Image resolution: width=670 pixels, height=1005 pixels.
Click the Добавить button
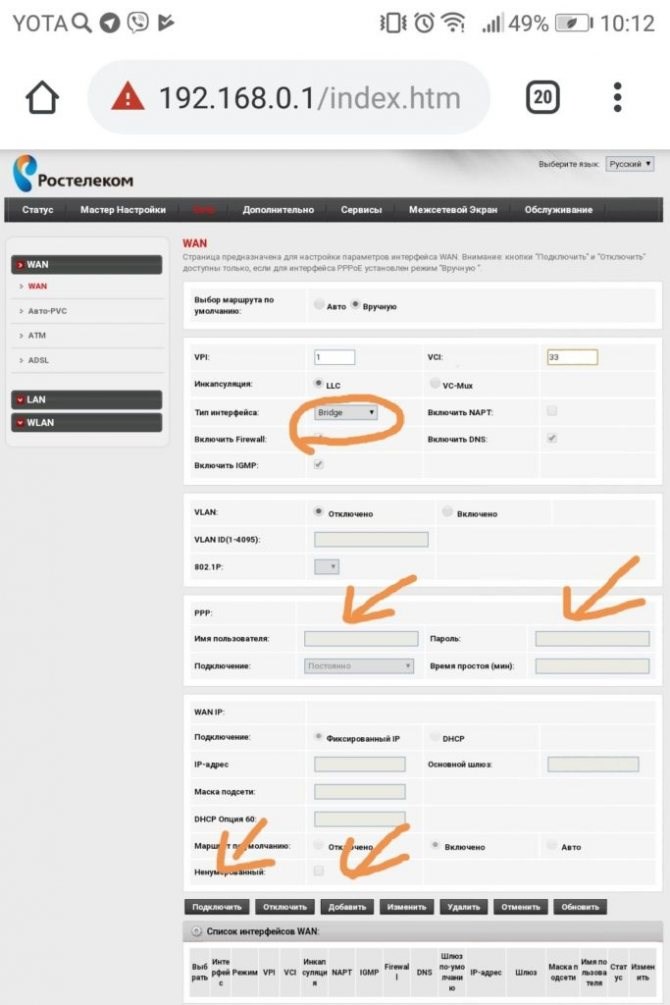pyautogui.click(x=347, y=907)
